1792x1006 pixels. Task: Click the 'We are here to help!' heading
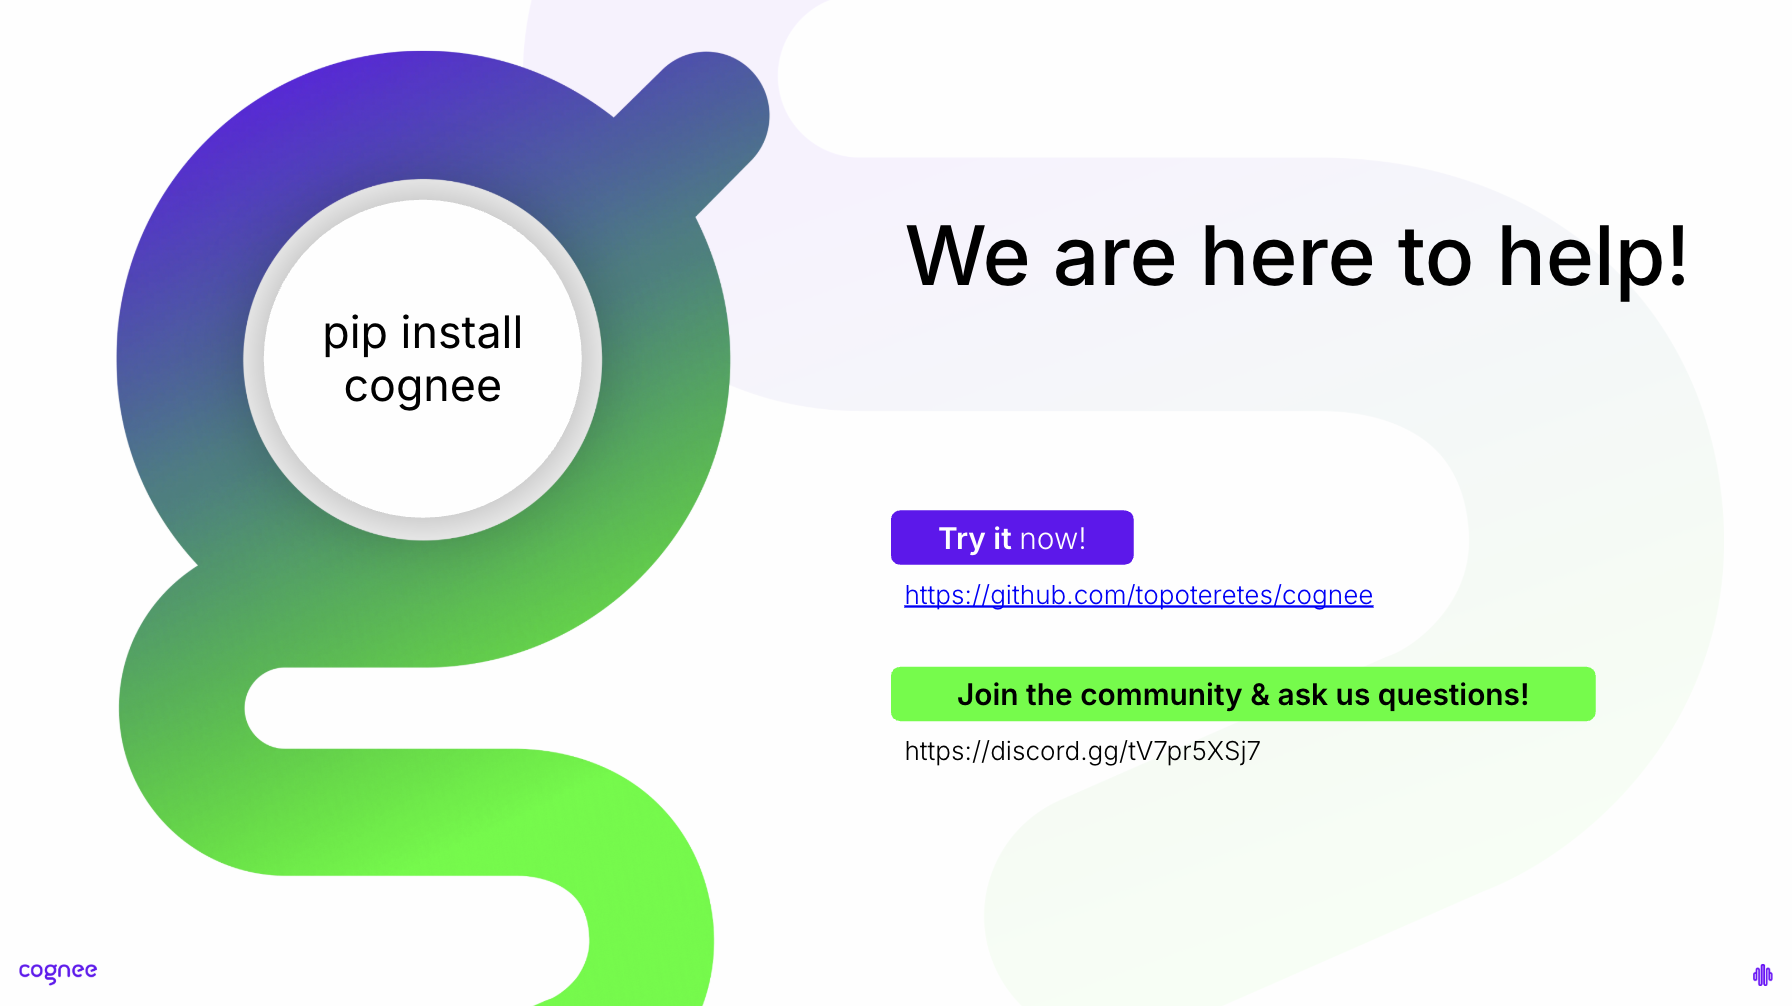(x=1297, y=257)
